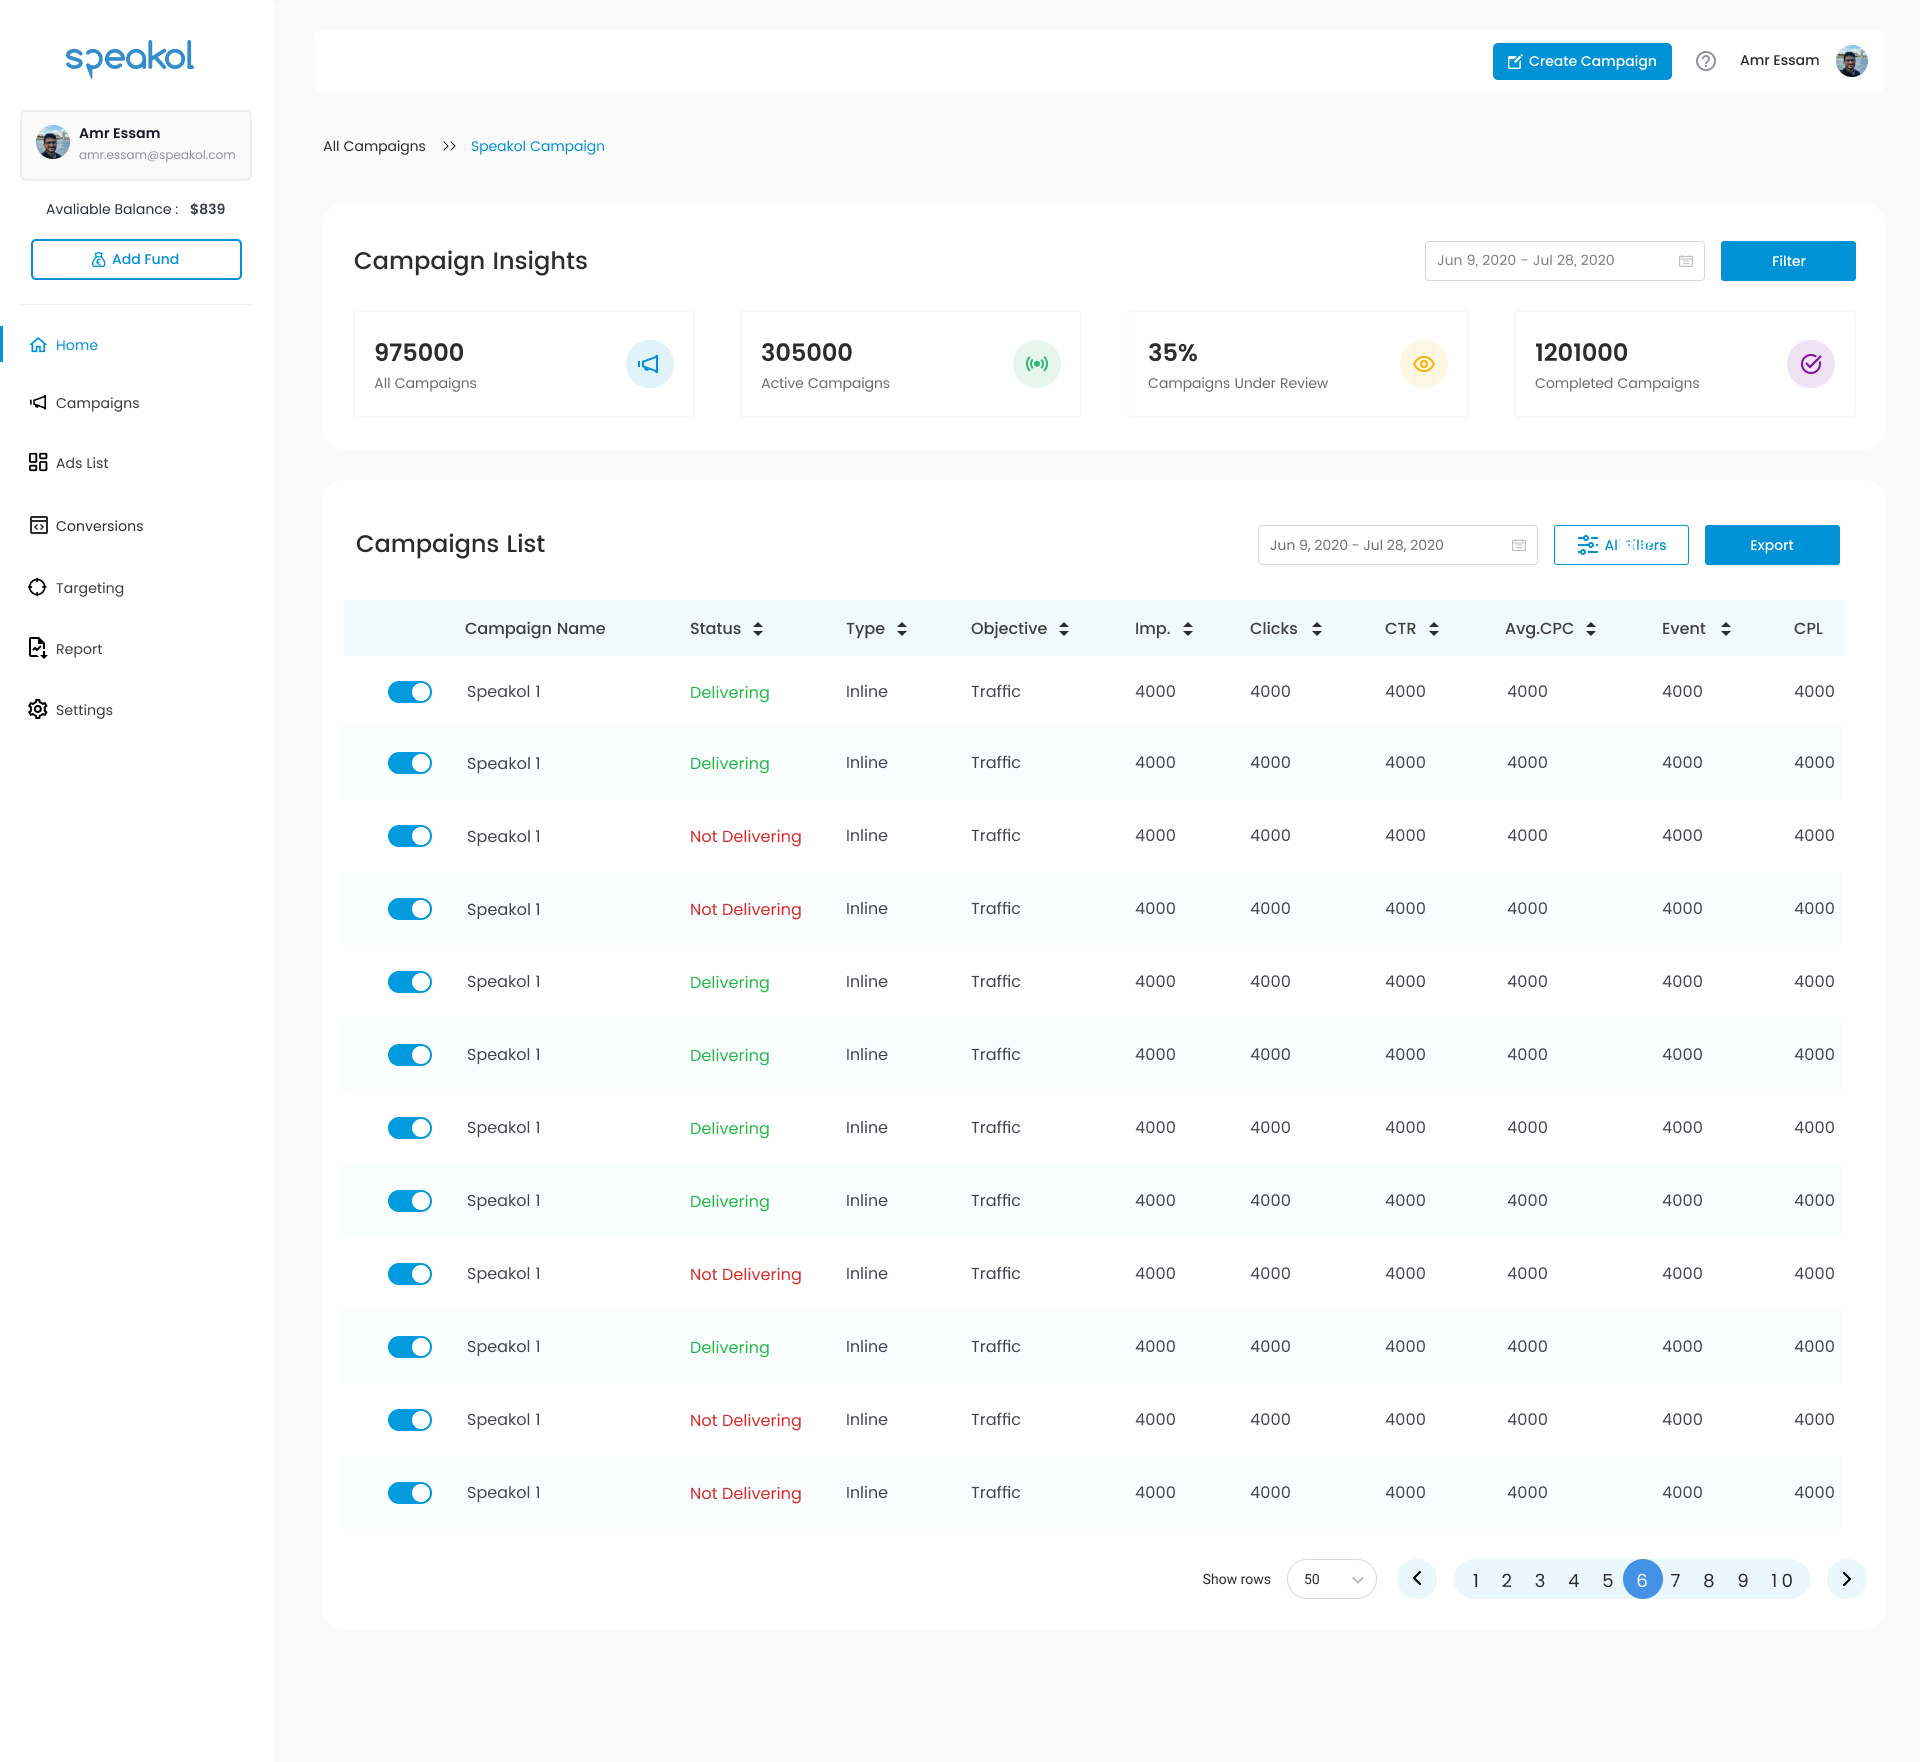Viewport: 1920px width, 1762px height.
Task: Open calendar in Campaign Insights date field
Action: point(1686,261)
